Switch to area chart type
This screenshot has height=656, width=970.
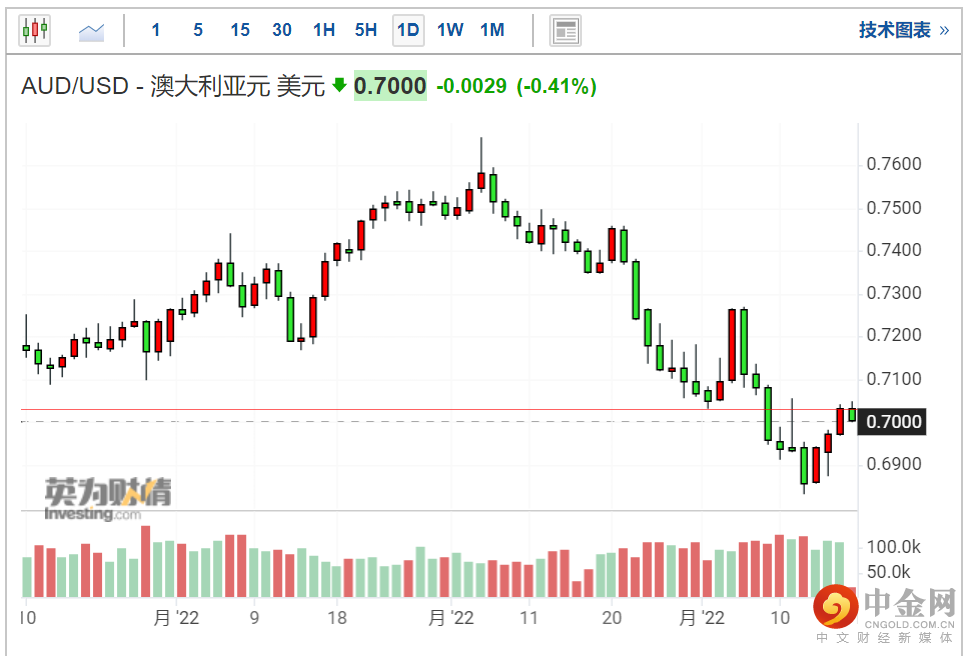tap(92, 32)
